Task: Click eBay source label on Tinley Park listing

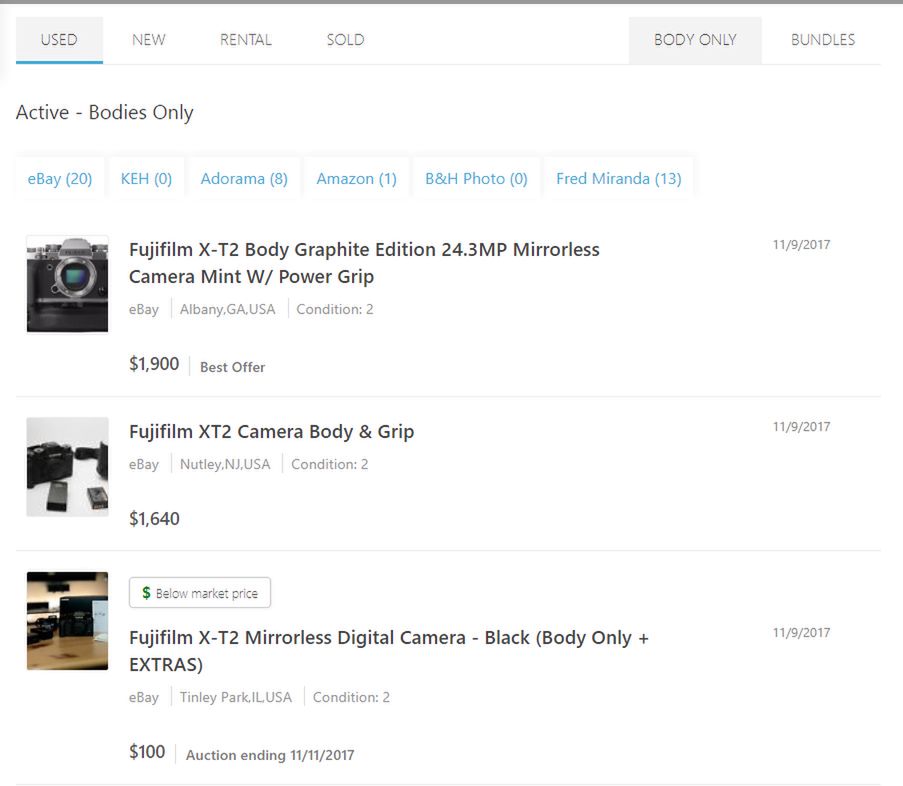Action: [143, 698]
